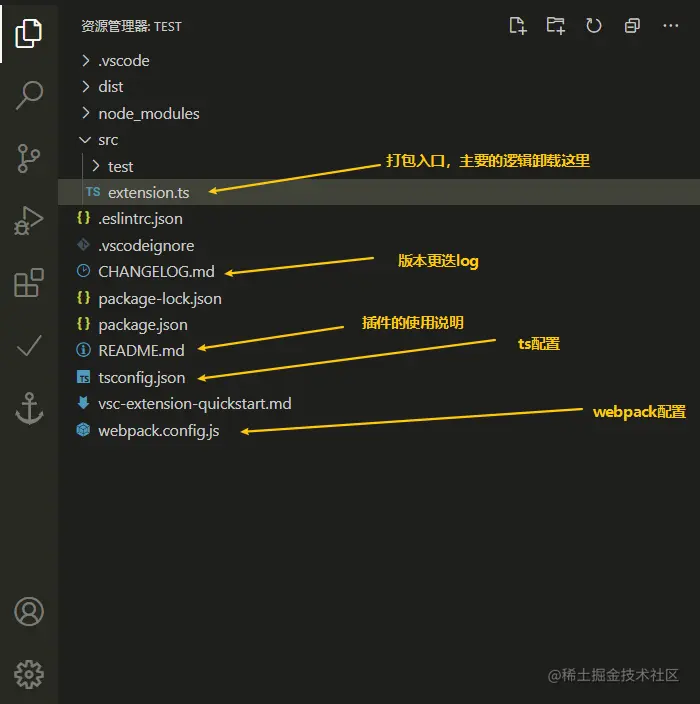The image size is (700, 704).
Task: Open the vsc-extension-quickstart.md file
Action: 194,404
